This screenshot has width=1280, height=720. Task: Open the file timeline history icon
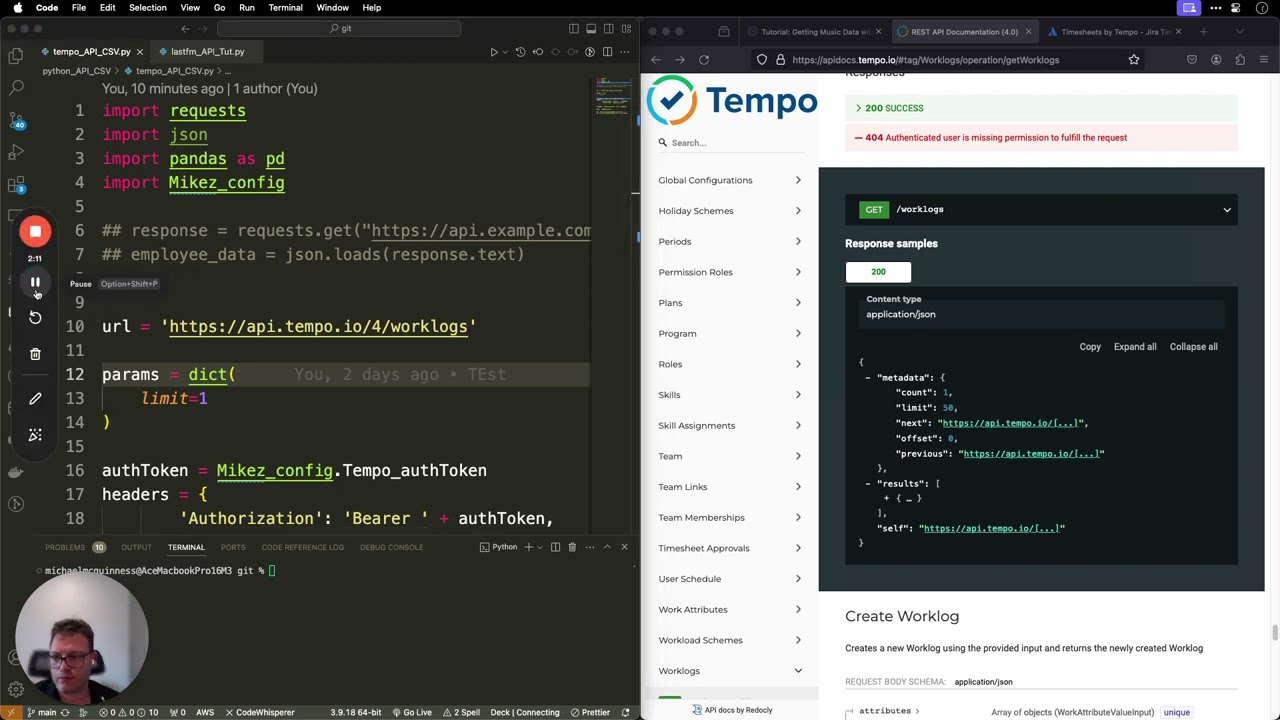click(x=520, y=52)
